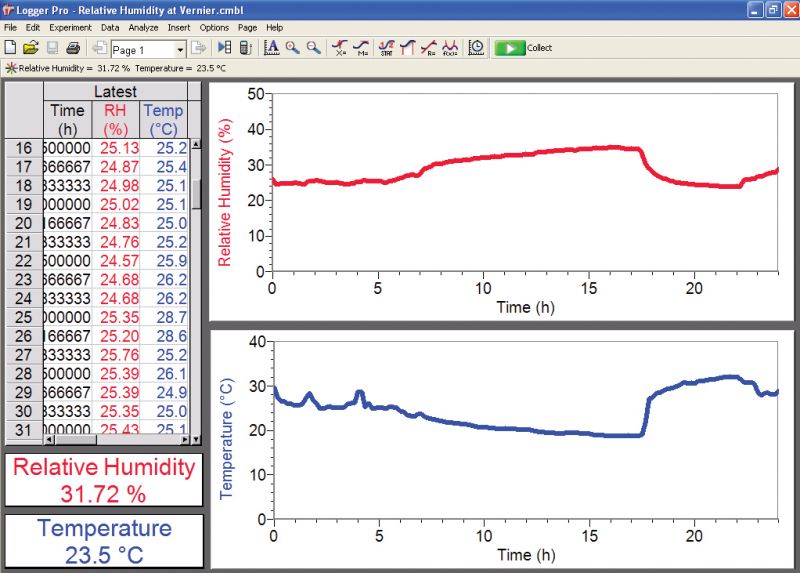Select the RH (%) column header
The width and height of the screenshot is (800, 573).
[x=115, y=119]
